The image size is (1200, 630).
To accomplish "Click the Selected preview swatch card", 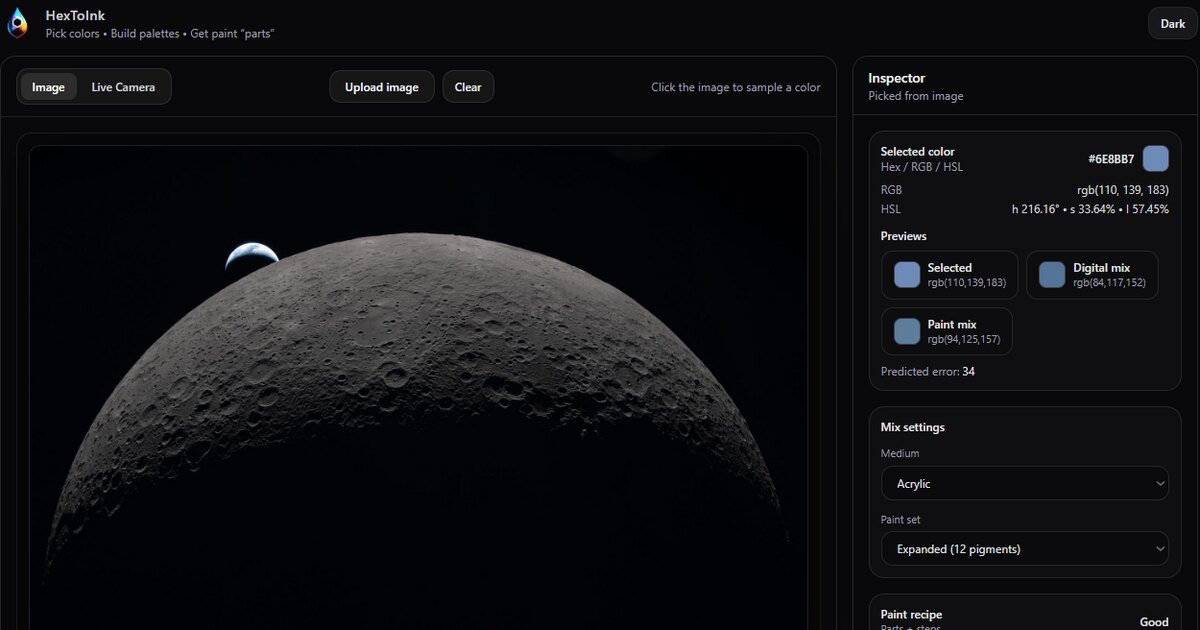I will pyautogui.click(x=949, y=275).
